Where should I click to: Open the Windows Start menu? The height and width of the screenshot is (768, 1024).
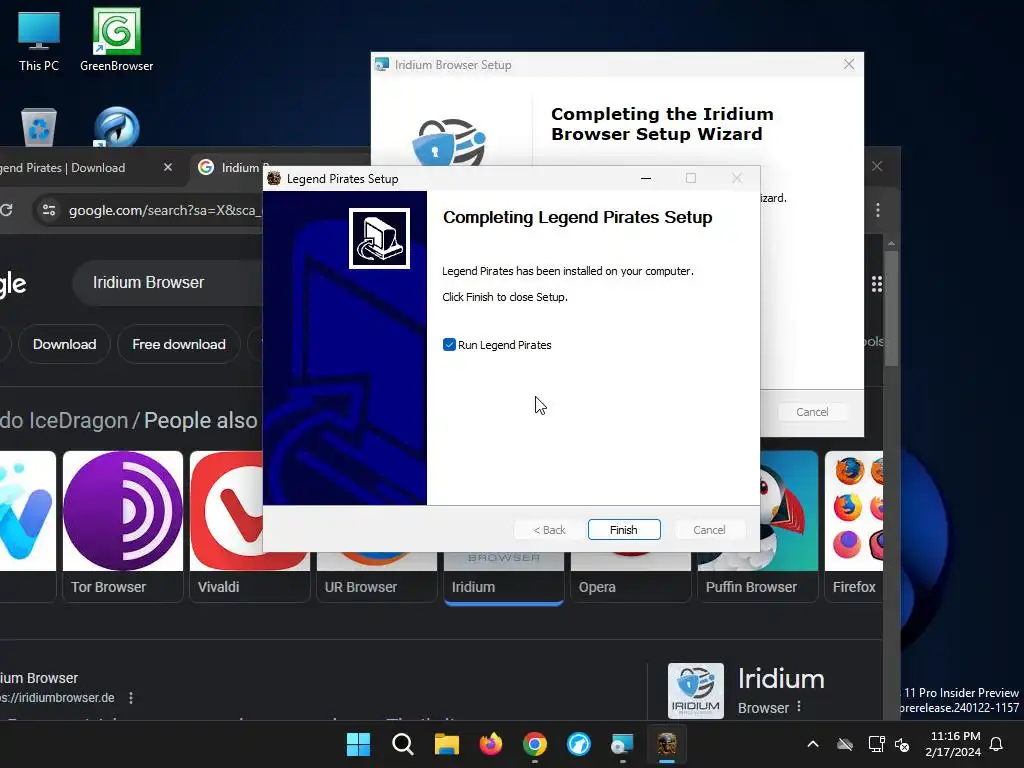358,744
